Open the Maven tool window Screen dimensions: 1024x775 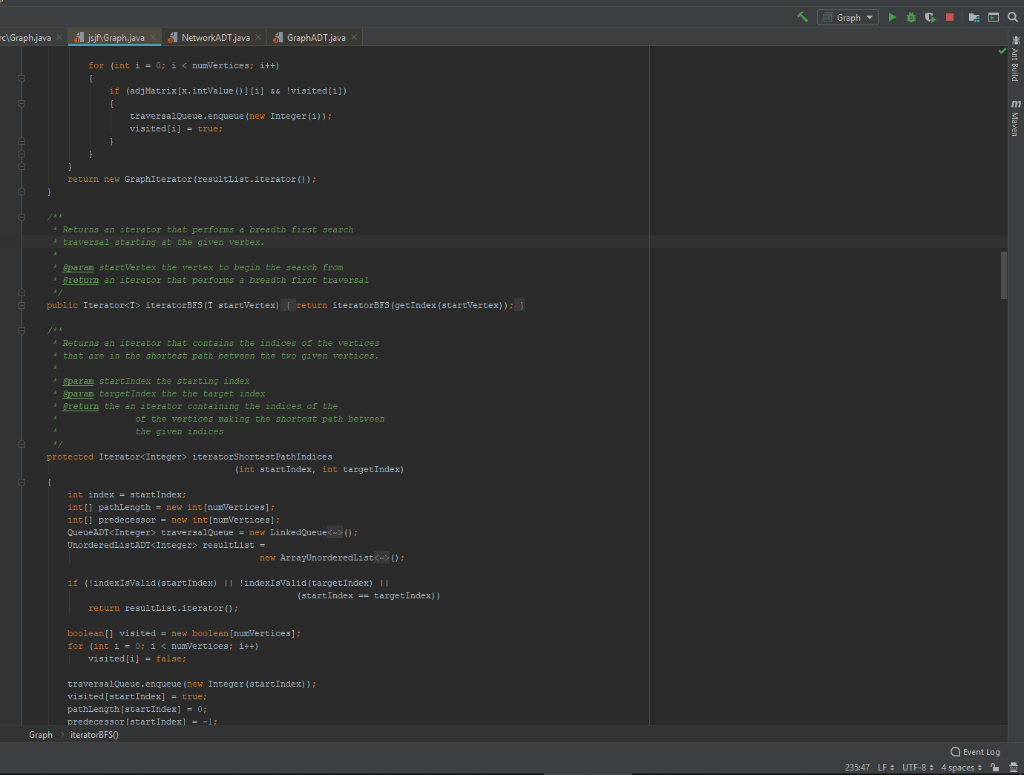tap(1015, 118)
